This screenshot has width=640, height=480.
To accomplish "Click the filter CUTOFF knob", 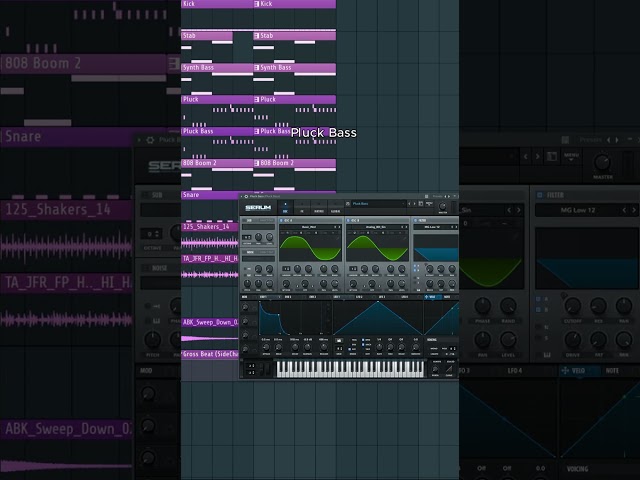I will pos(429,269).
